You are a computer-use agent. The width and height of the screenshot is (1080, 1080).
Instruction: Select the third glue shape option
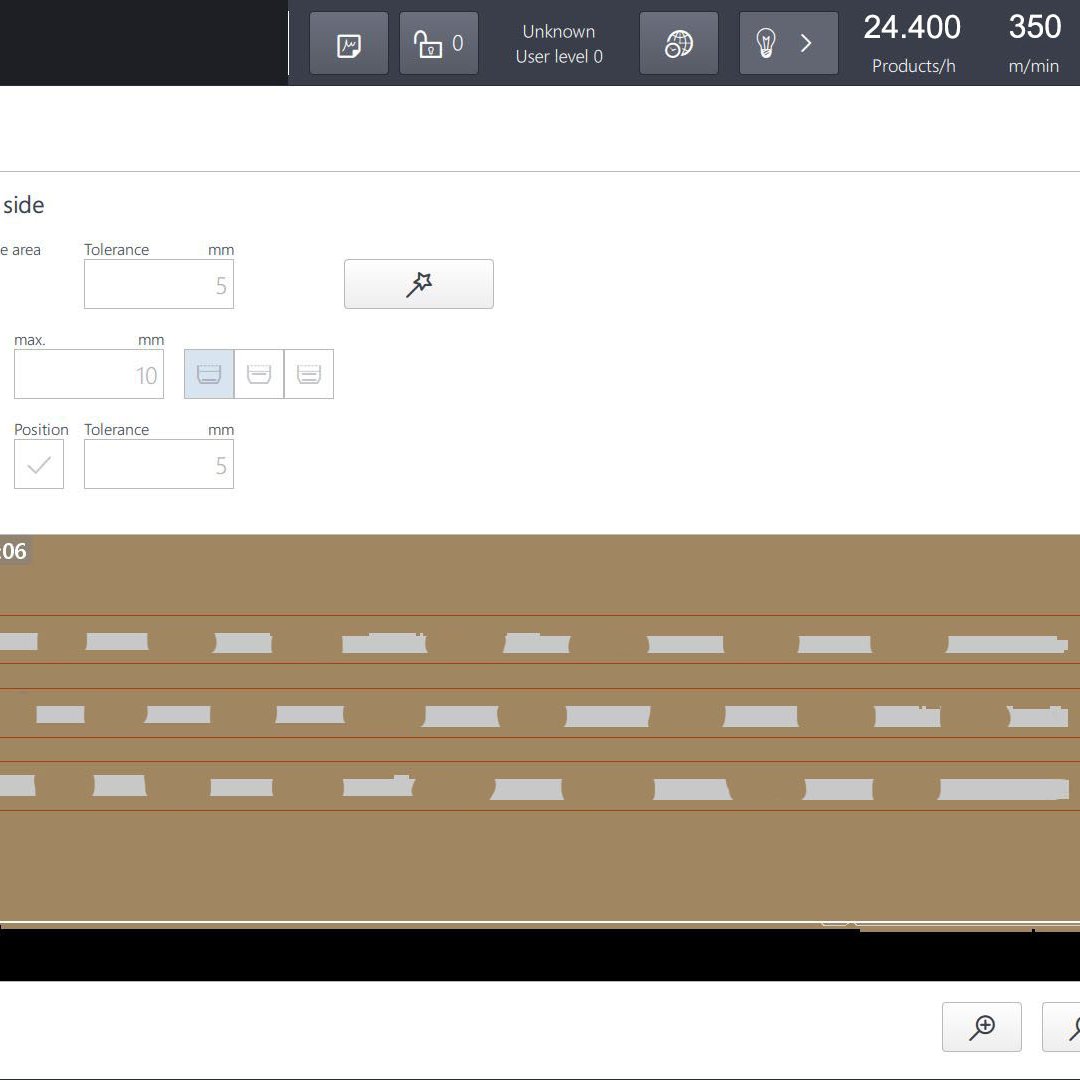click(x=309, y=374)
